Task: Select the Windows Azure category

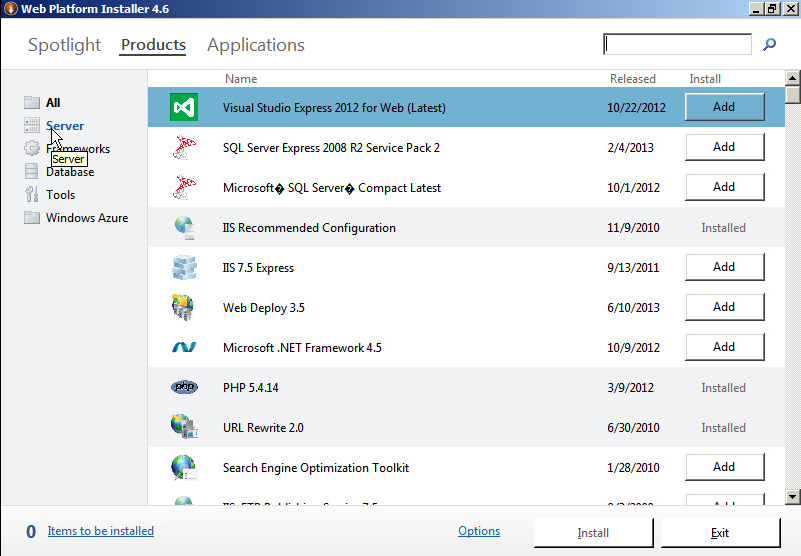Action: pyautogui.click(x=86, y=218)
